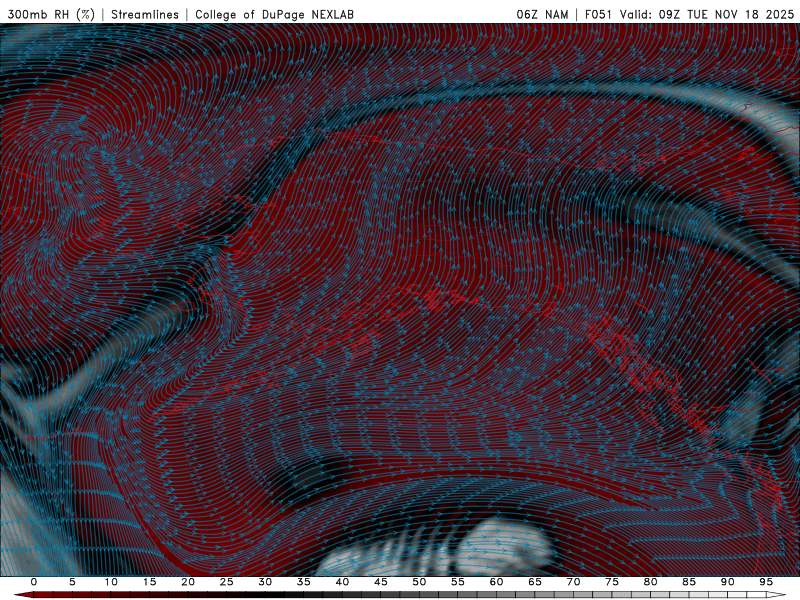Click the '10' value on color scale
The width and height of the screenshot is (800, 600).
[111, 582]
